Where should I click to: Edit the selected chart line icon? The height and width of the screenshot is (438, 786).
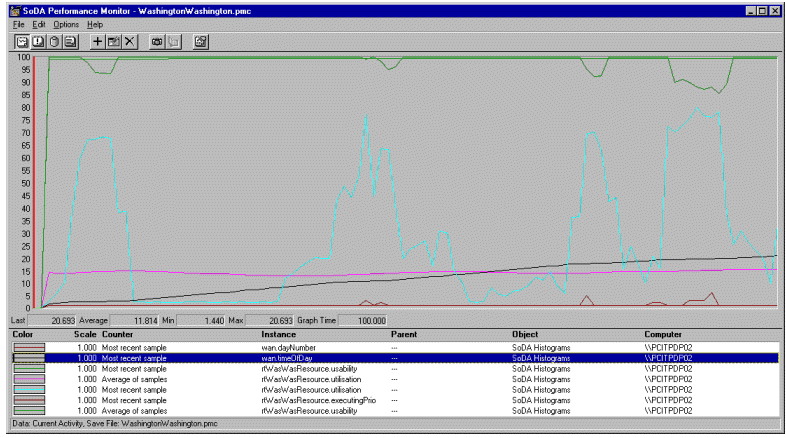113,42
